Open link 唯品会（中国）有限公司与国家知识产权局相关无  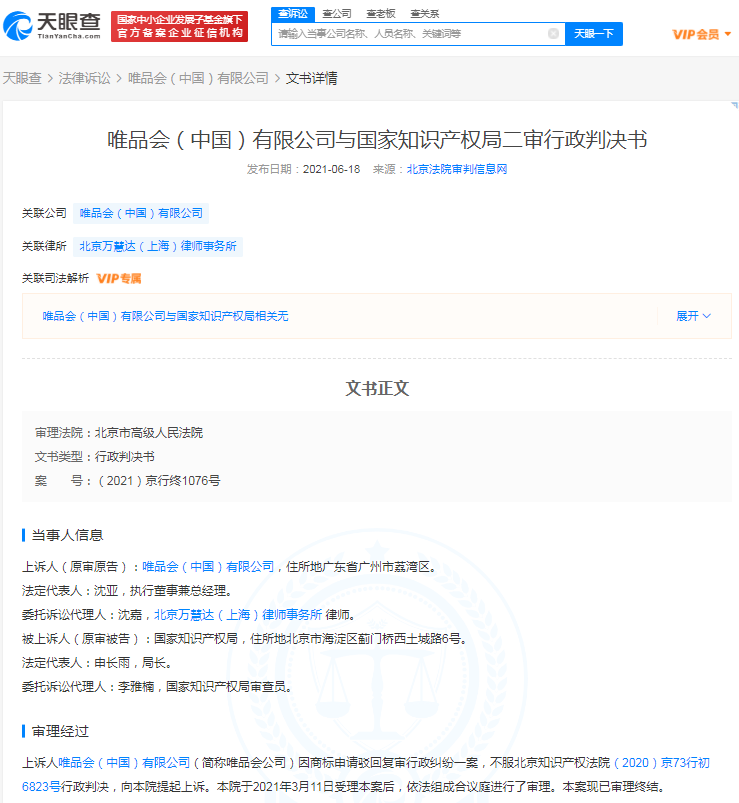click(x=165, y=316)
